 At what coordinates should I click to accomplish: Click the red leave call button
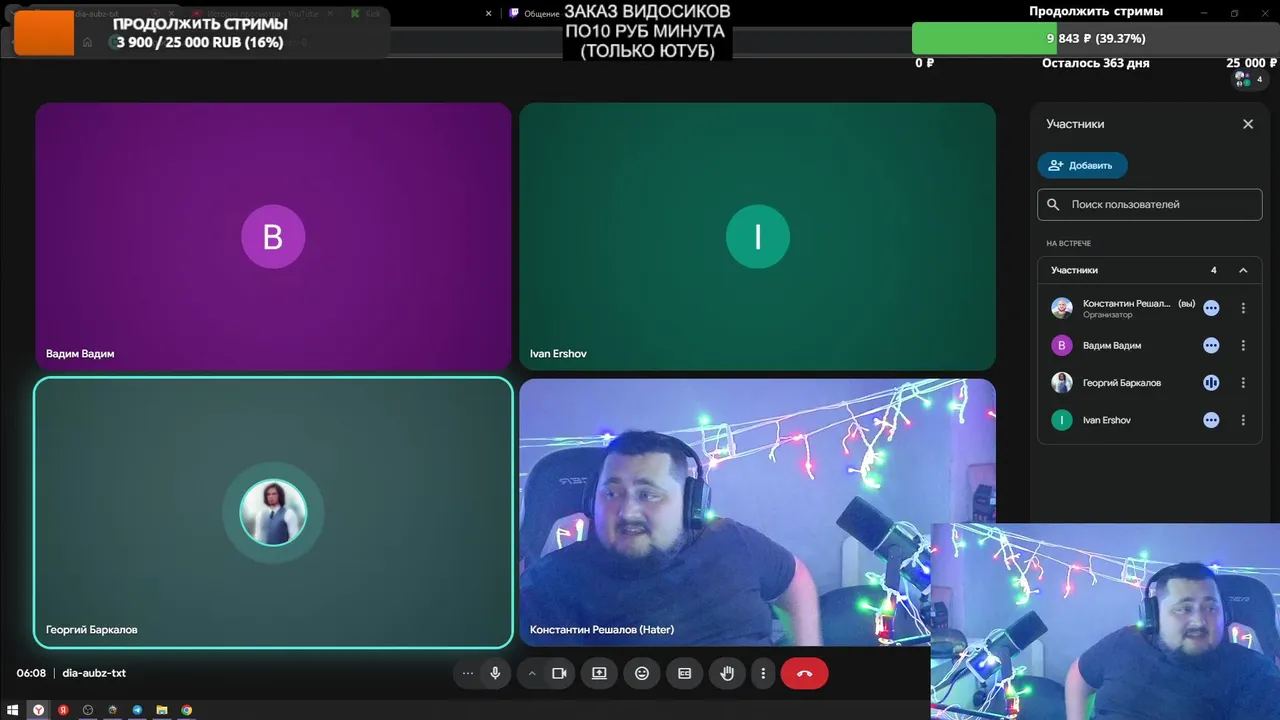(x=805, y=673)
